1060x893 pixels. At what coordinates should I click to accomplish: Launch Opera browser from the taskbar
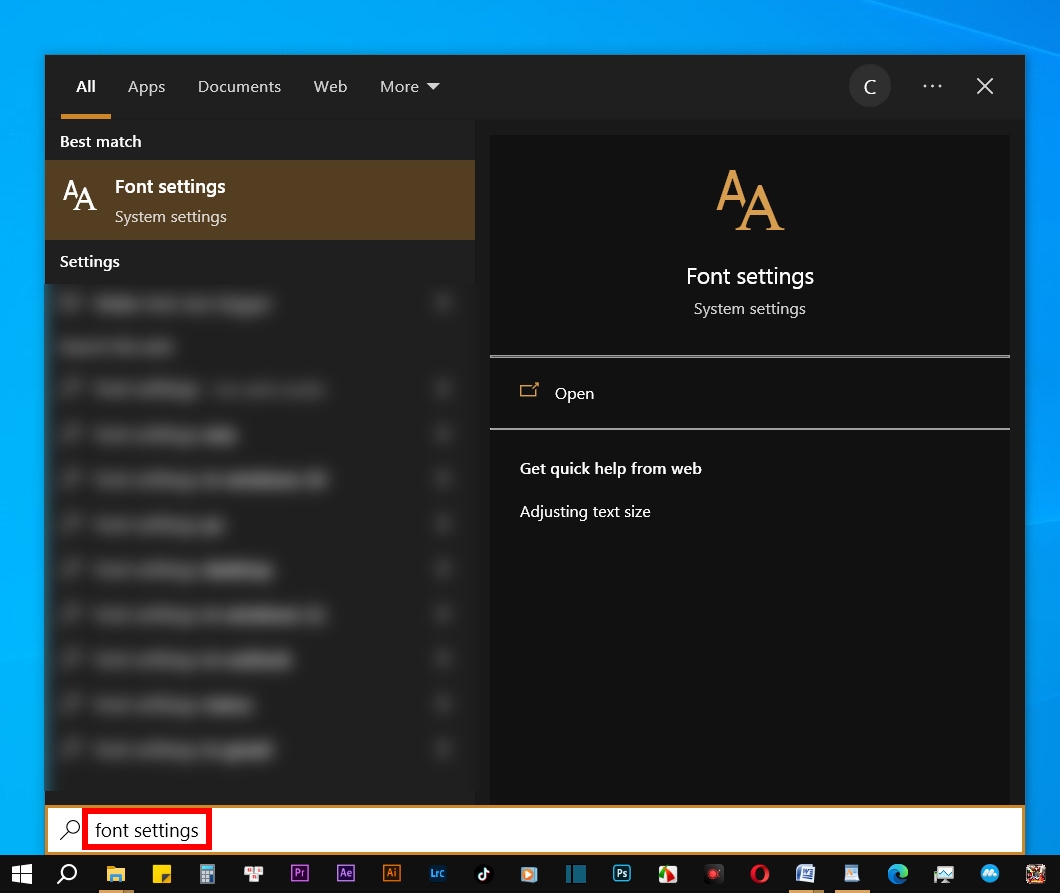click(759, 873)
